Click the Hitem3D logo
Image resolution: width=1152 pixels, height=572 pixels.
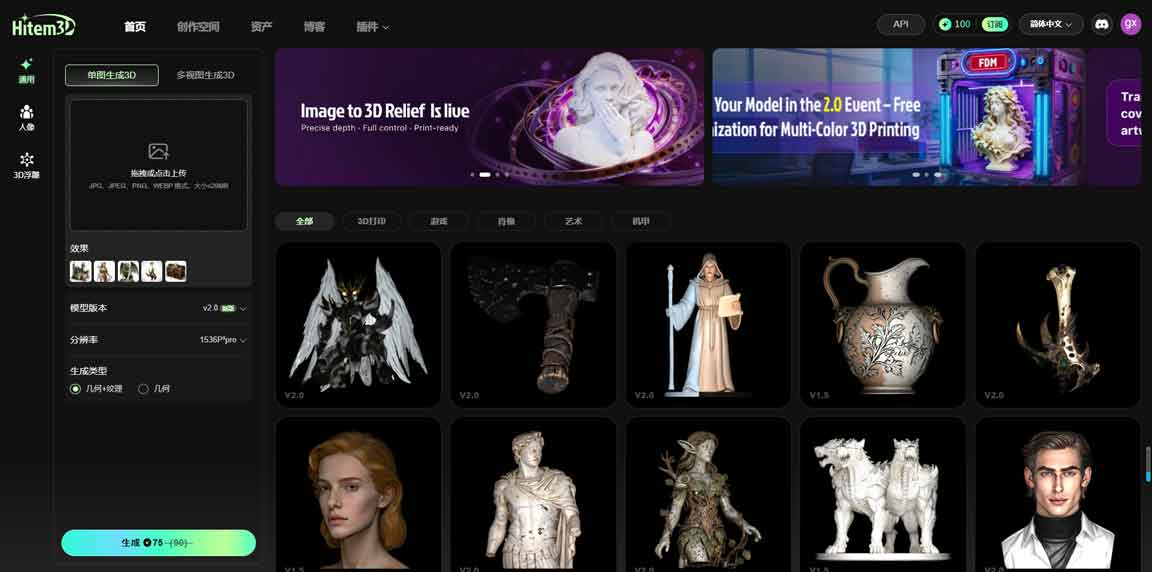(x=43, y=26)
